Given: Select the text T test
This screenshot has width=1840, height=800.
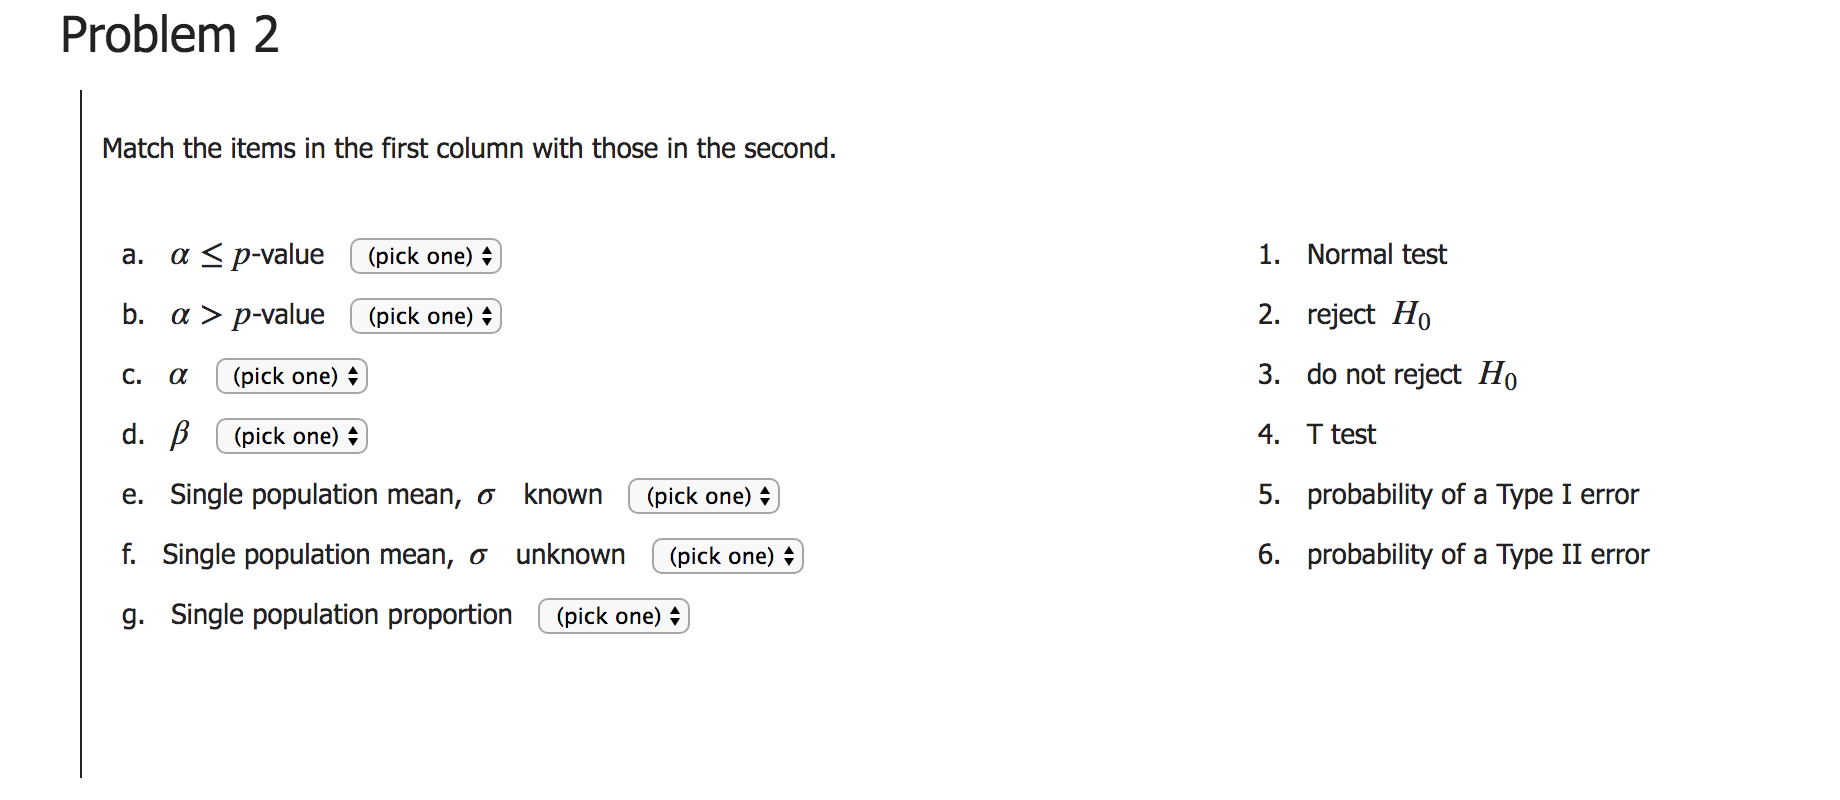Looking at the screenshot, I should click(x=1341, y=434).
